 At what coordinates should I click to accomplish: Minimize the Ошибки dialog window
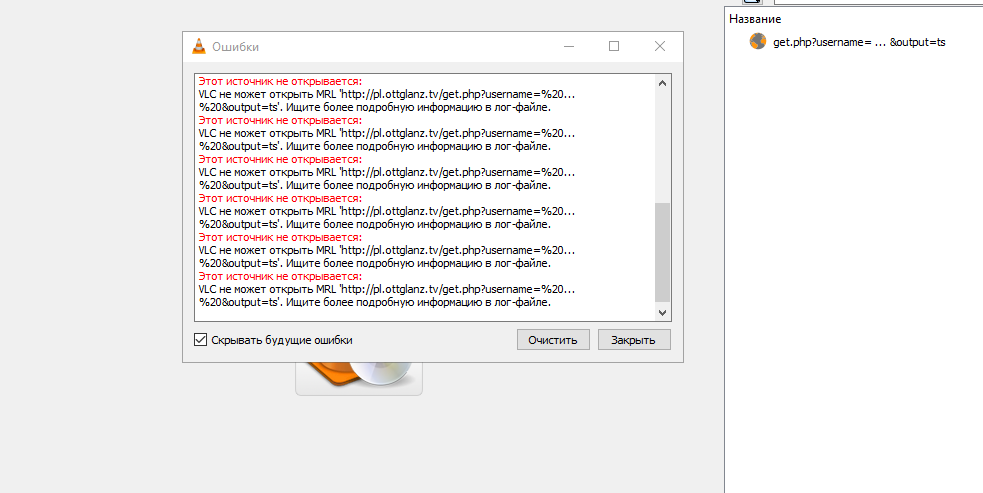[569, 46]
